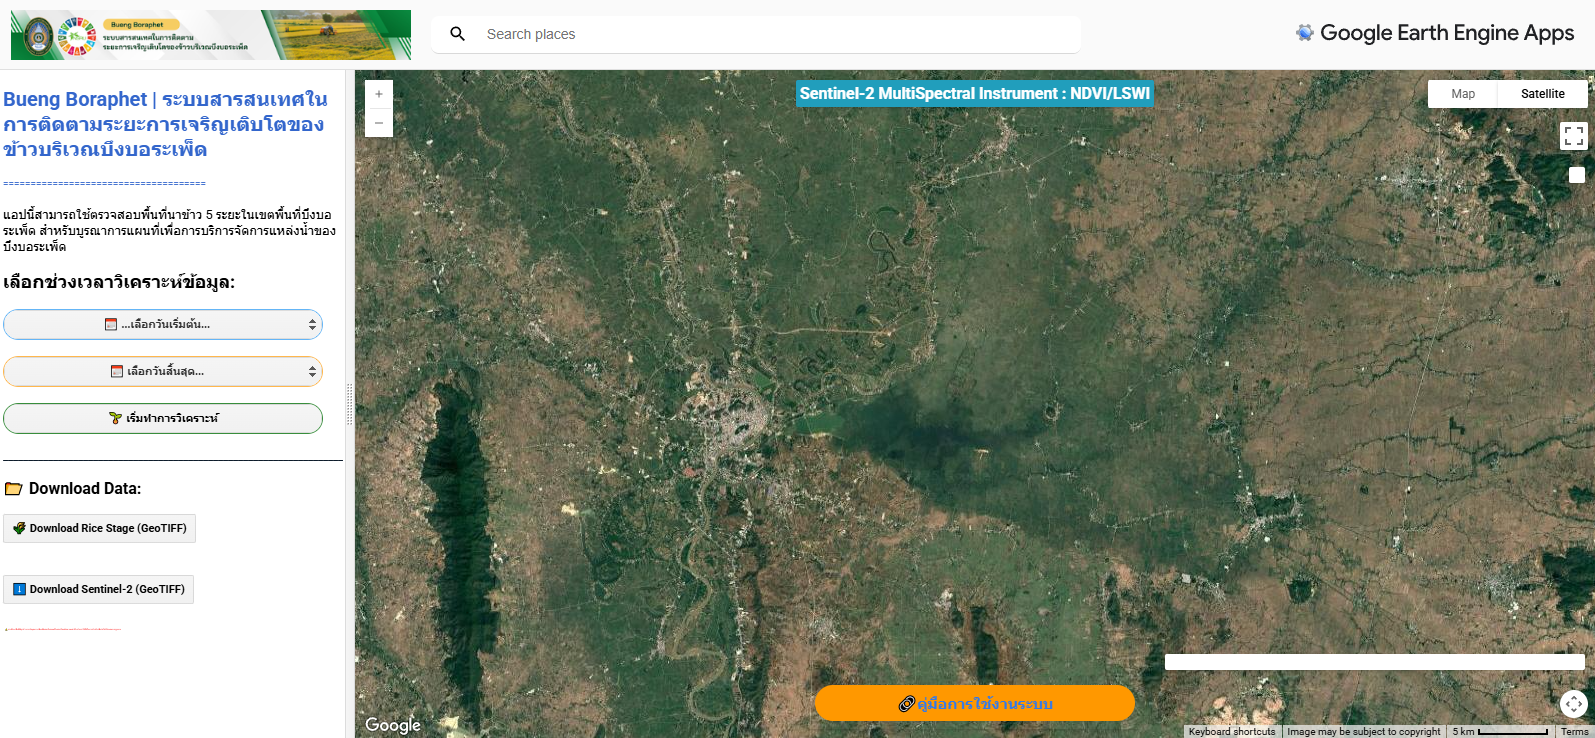1595x738 pixels.
Task: Zoom in on the map
Action: click(379, 94)
